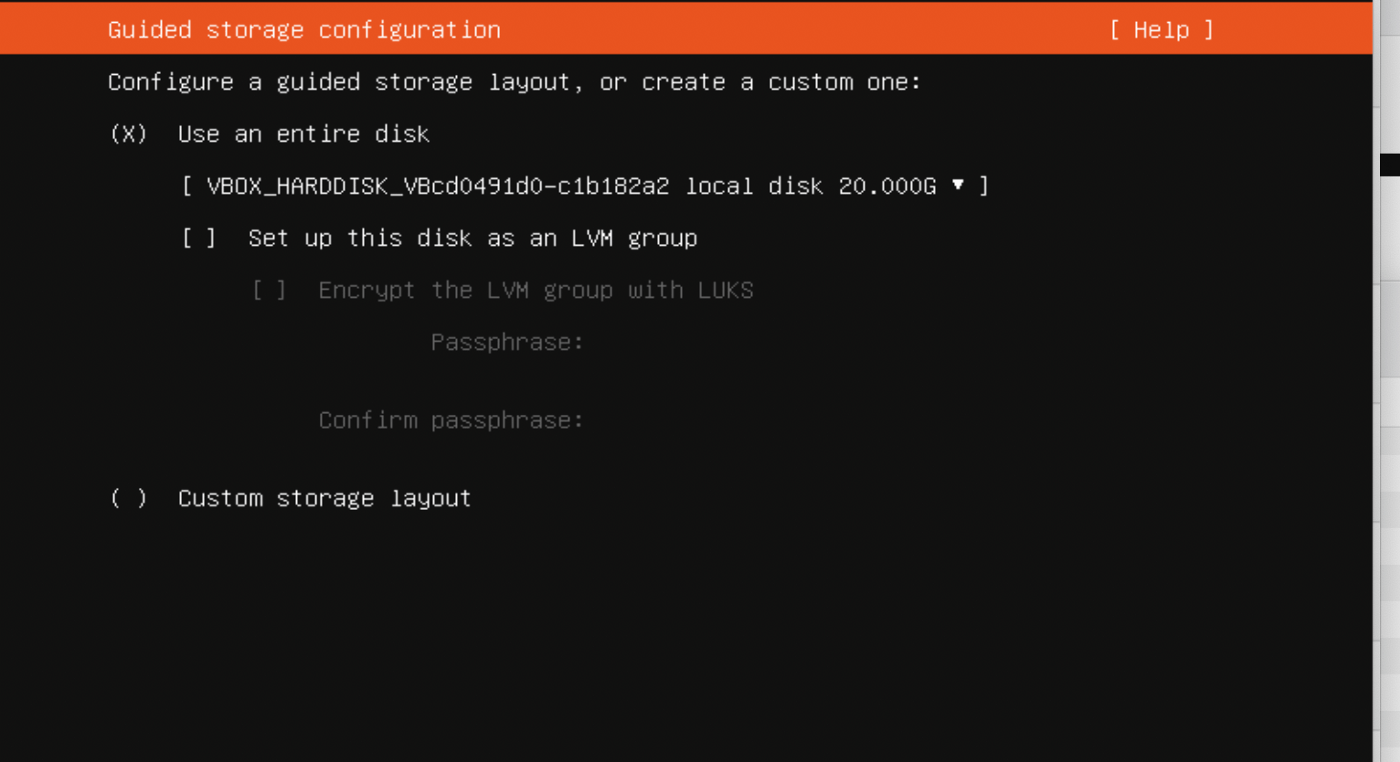Click the "local disk 20.000G" text in selector
This screenshot has height=762, width=1400.
[x=810, y=186]
